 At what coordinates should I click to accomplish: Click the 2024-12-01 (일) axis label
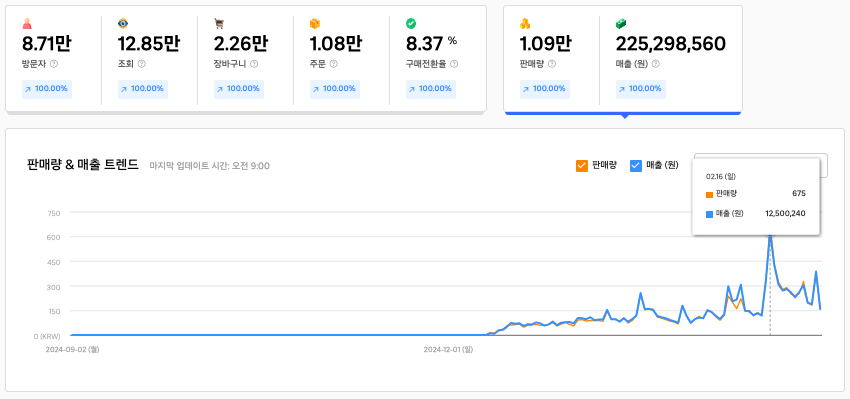[448, 350]
